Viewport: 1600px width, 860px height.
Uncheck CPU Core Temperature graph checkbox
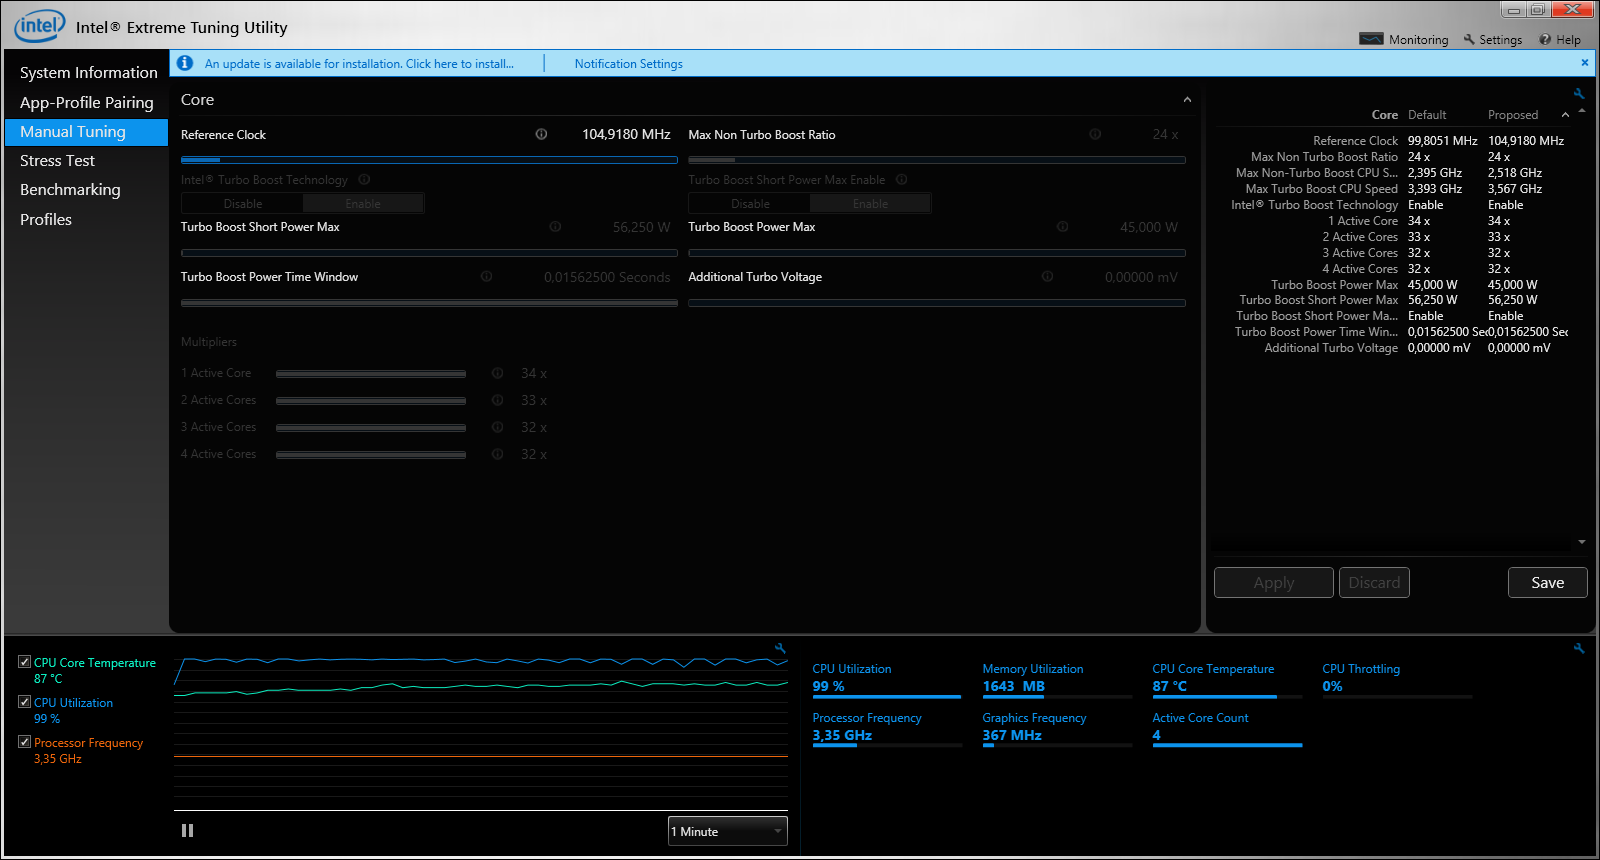24,662
